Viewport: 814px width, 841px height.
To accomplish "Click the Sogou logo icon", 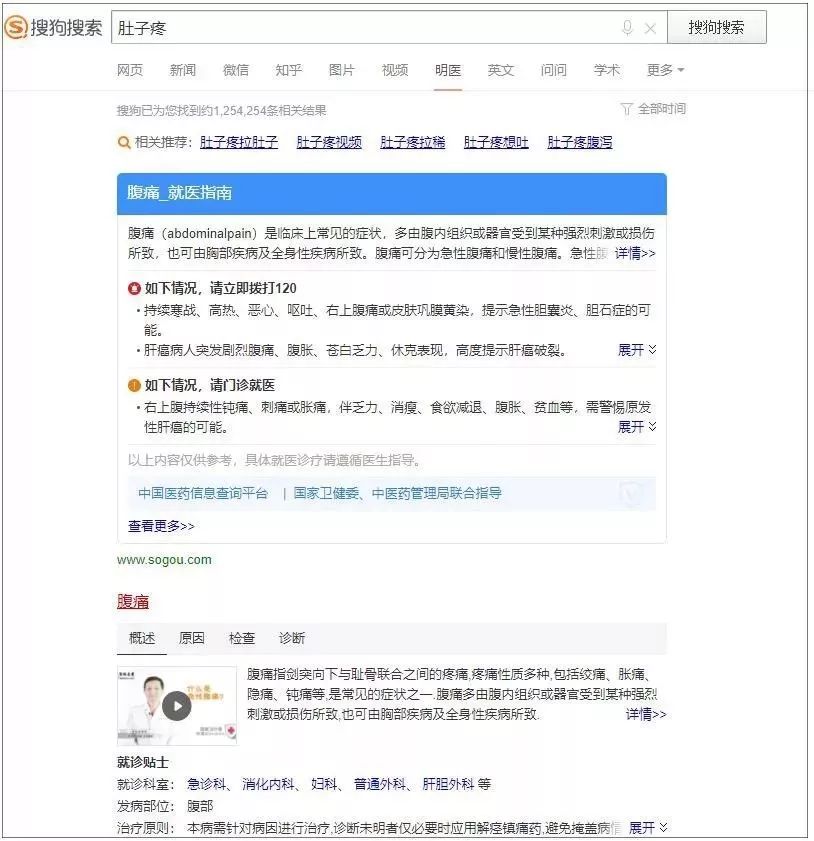I will point(18,27).
